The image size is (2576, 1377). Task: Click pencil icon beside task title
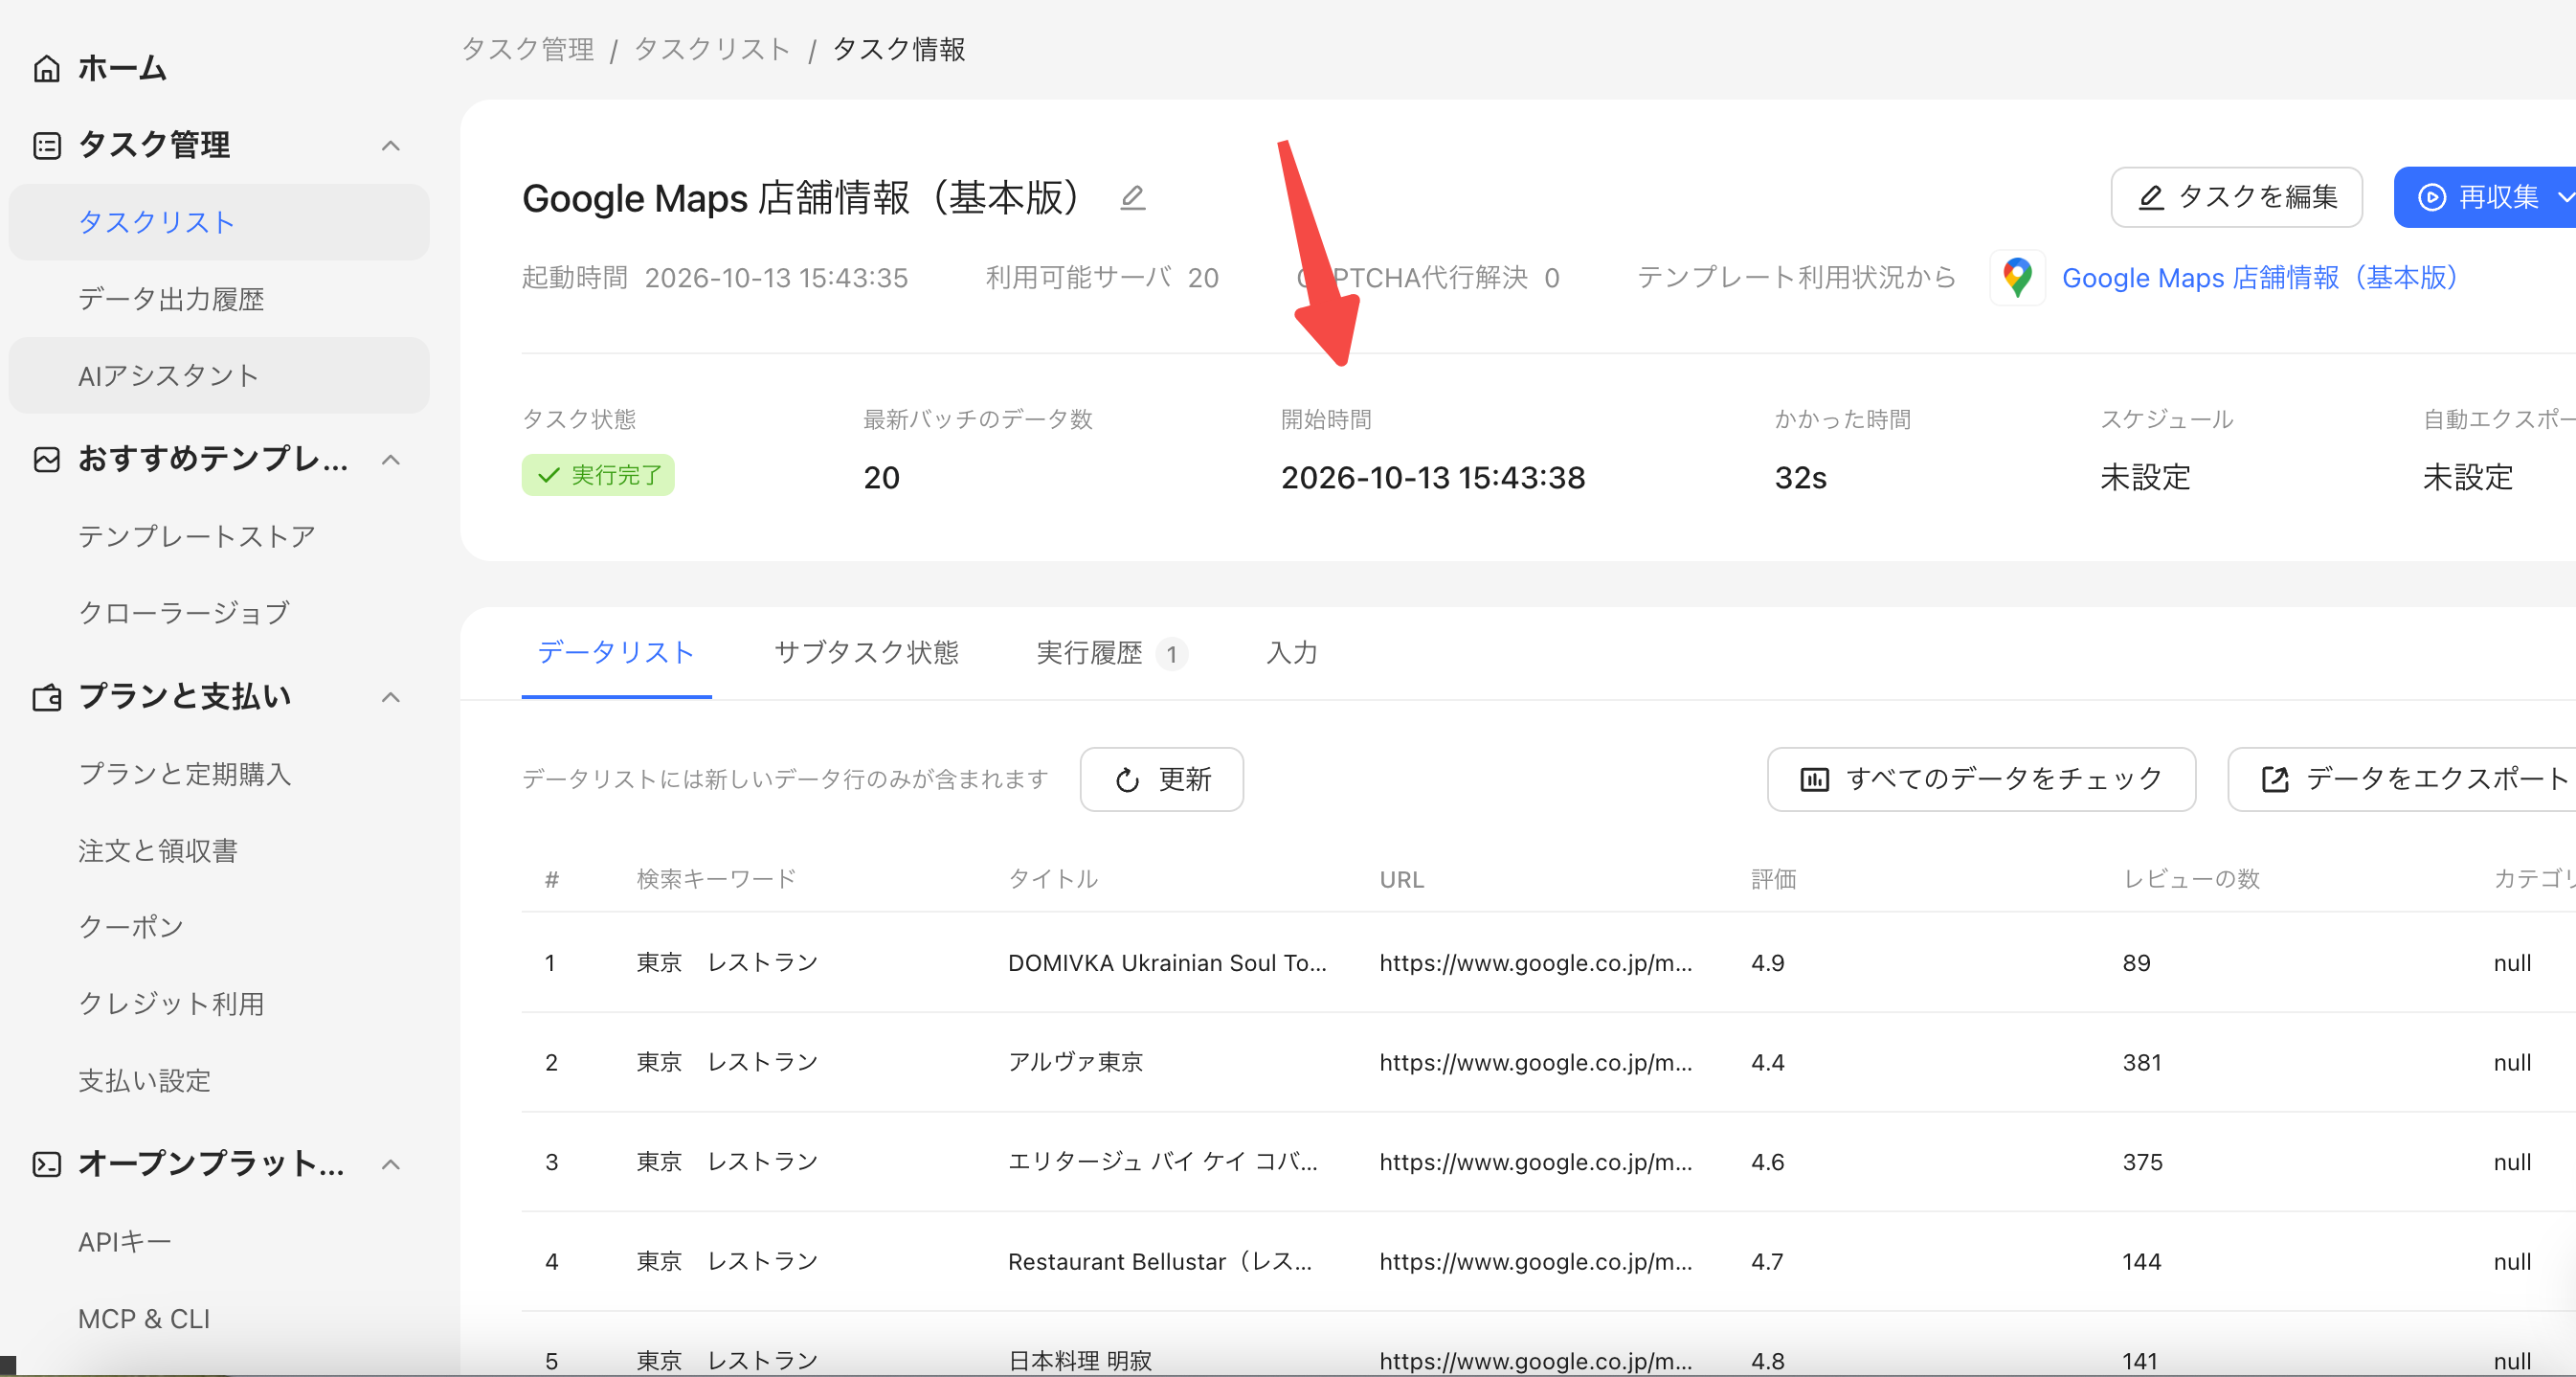pos(1132,197)
